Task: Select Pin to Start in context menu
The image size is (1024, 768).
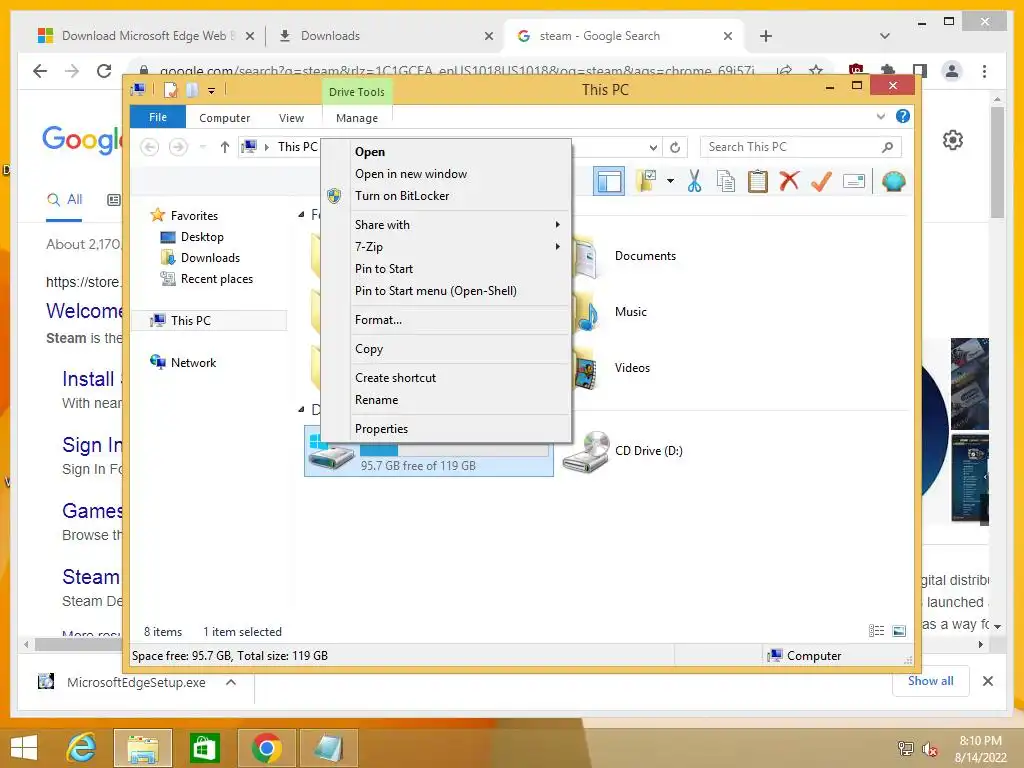Action: click(446, 269)
